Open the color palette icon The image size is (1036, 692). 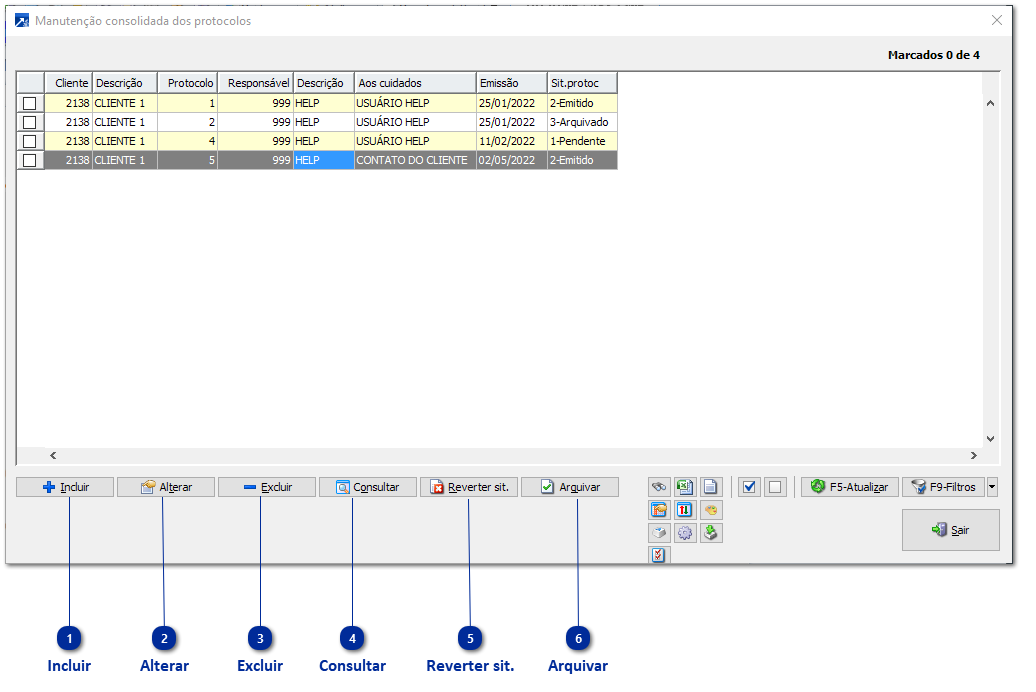click(x=710, y=510)
